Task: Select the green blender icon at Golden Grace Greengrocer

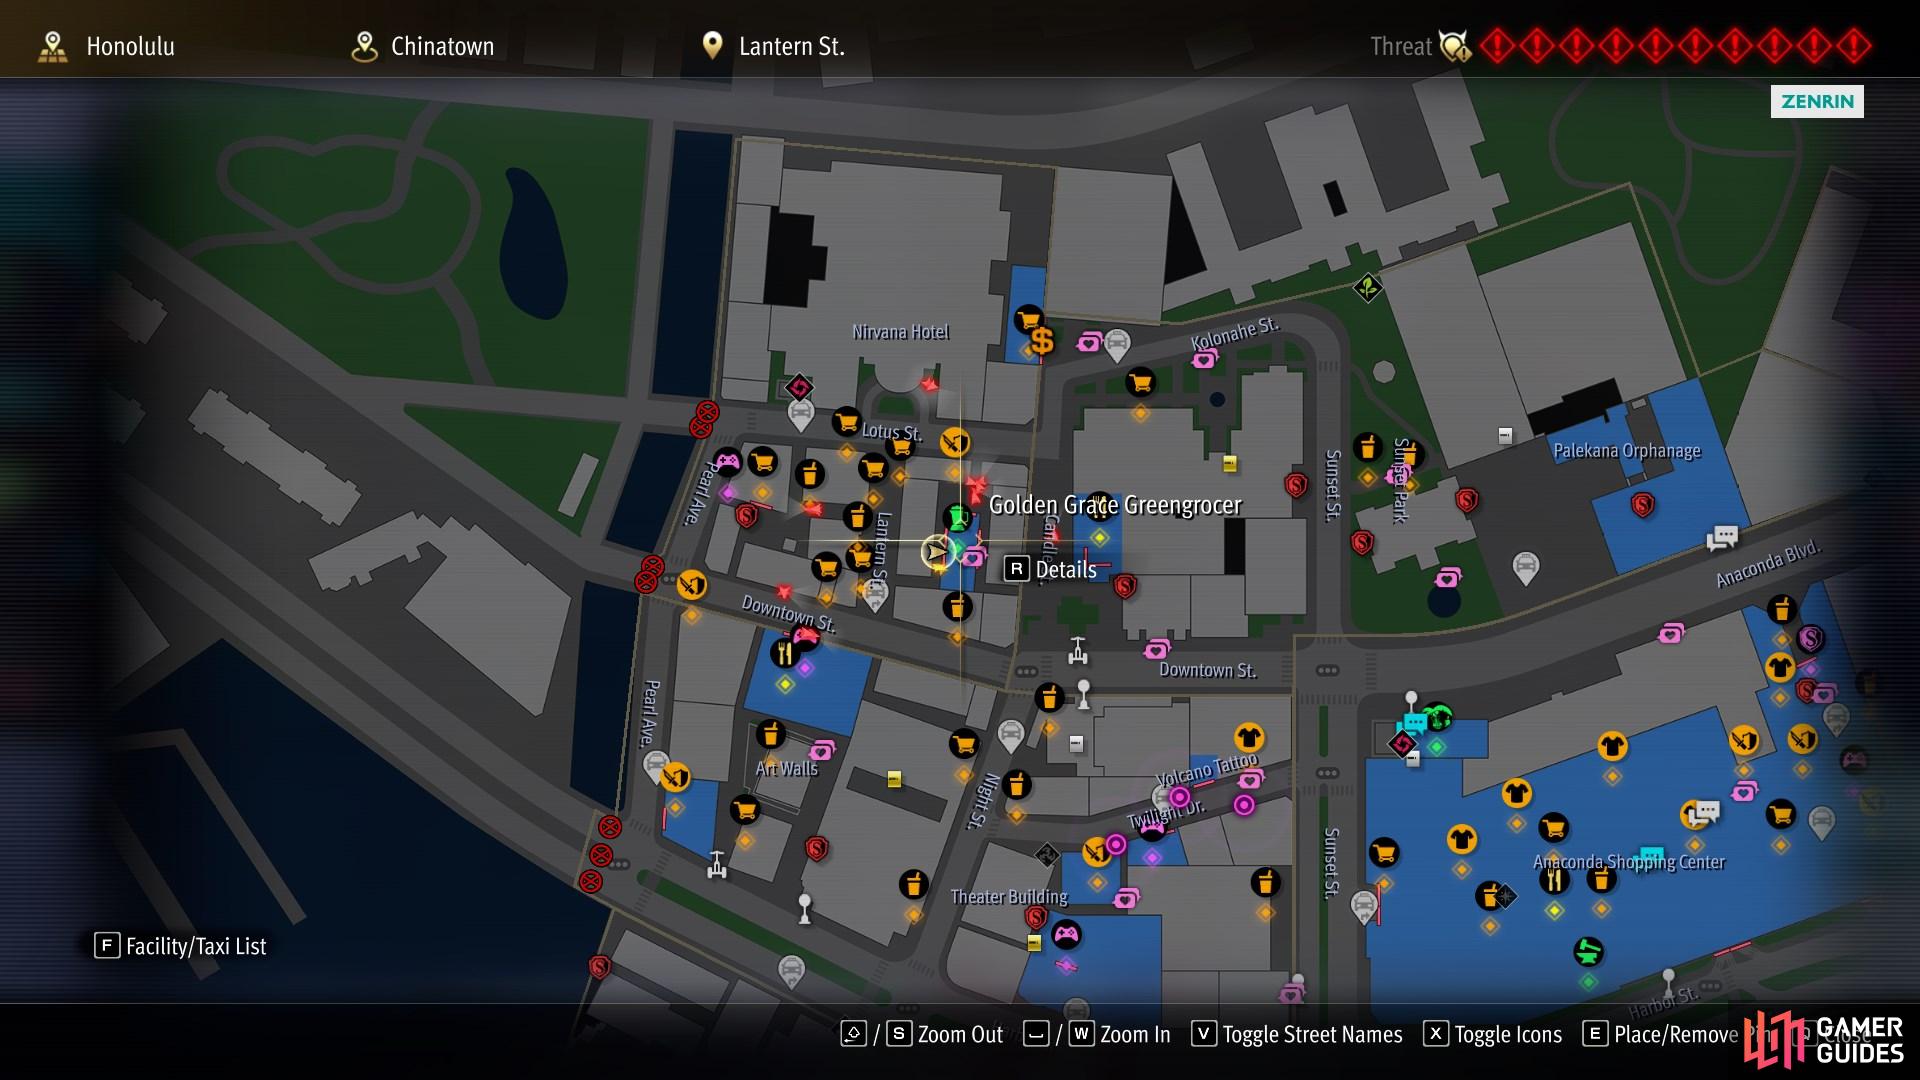Action: click(958, 517)
